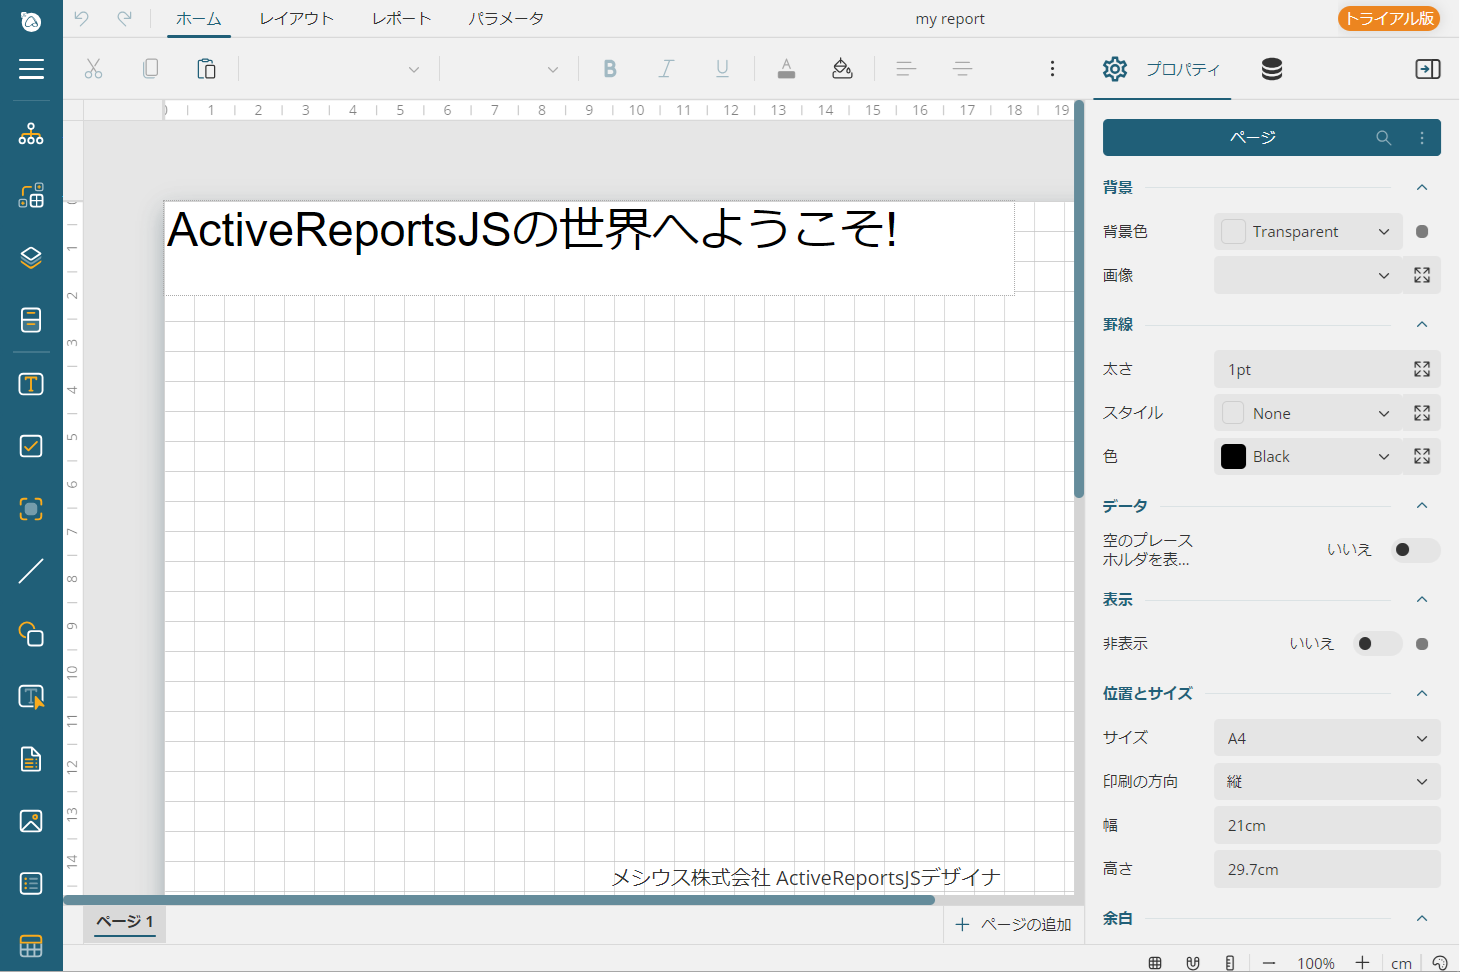Screen dimensions: 1460x972
Task: Toggle the empty placeholder display switch
Action: pos(1416,550)
